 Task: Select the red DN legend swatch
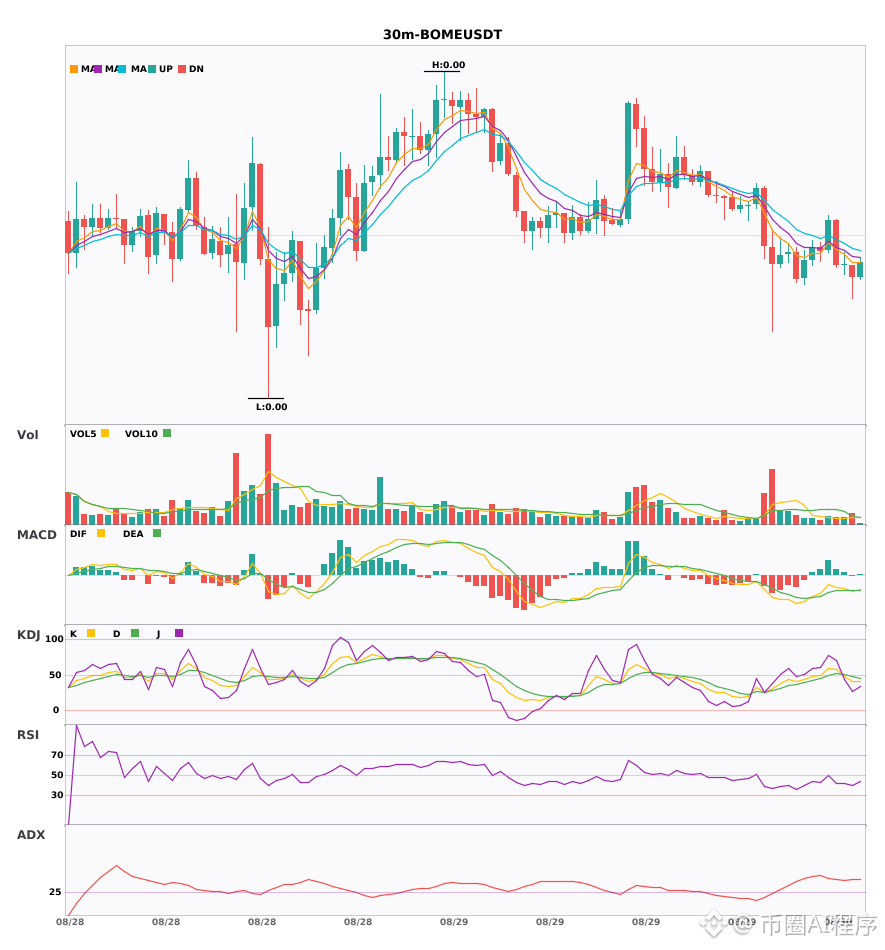182,69
